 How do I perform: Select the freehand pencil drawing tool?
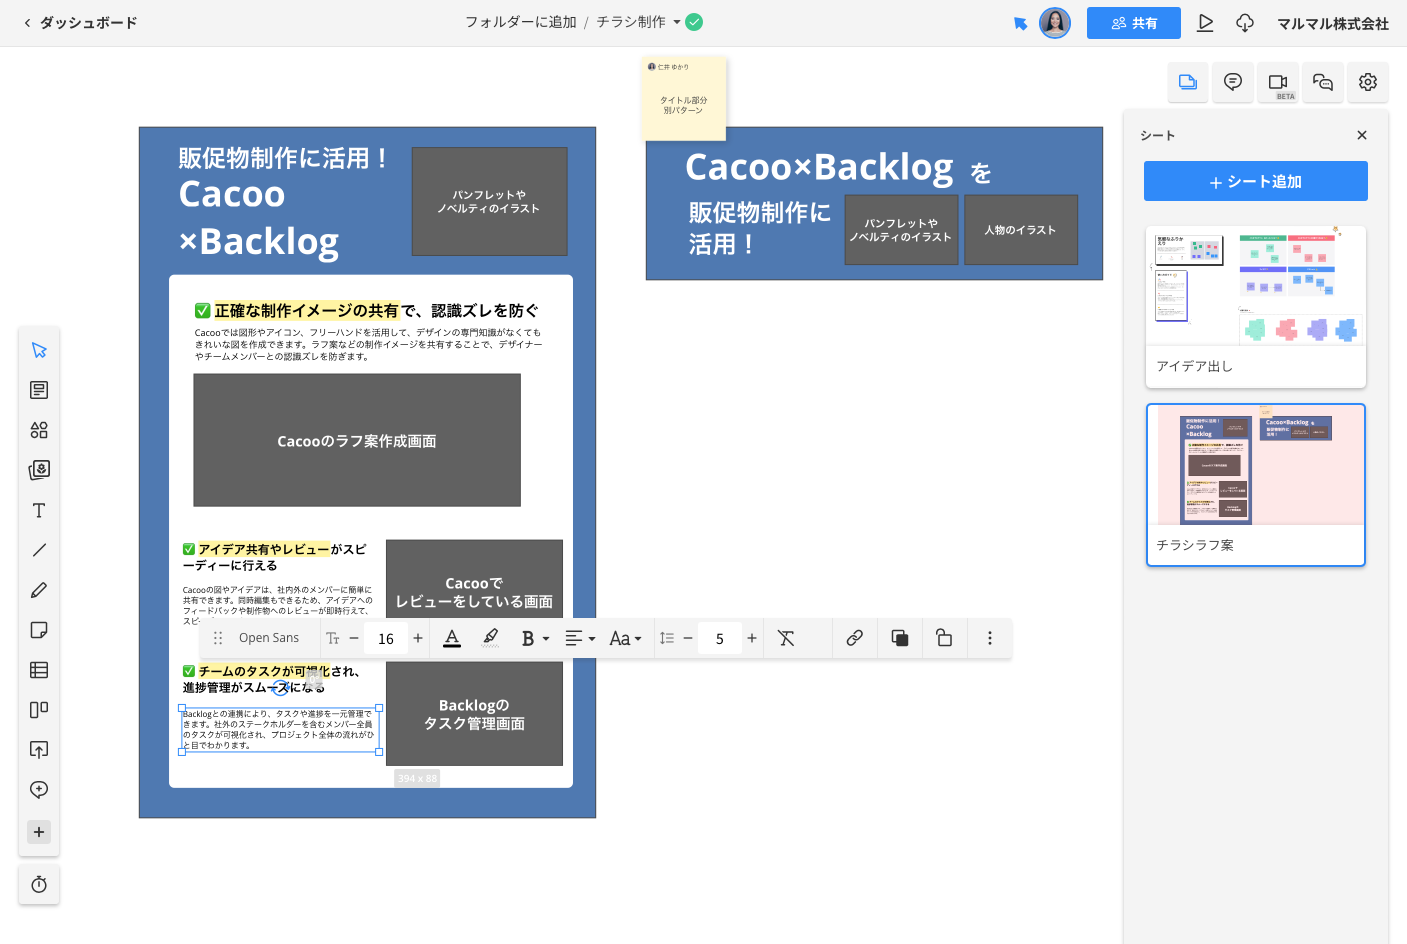click(39, 590)
